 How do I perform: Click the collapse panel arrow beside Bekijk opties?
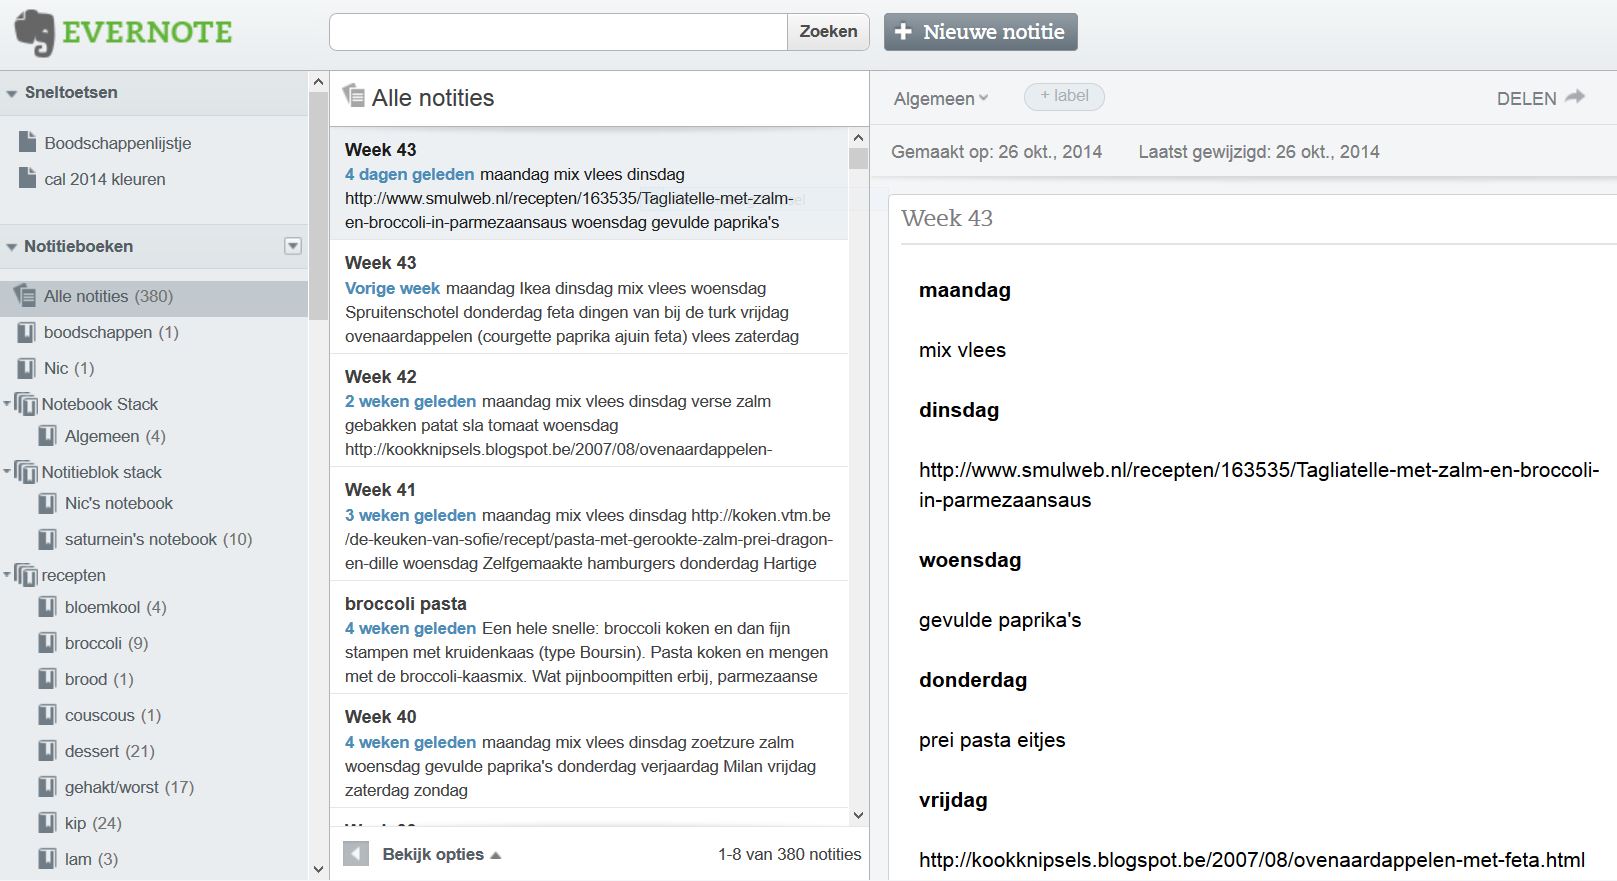pyautogui.click(x=355, y=854)
